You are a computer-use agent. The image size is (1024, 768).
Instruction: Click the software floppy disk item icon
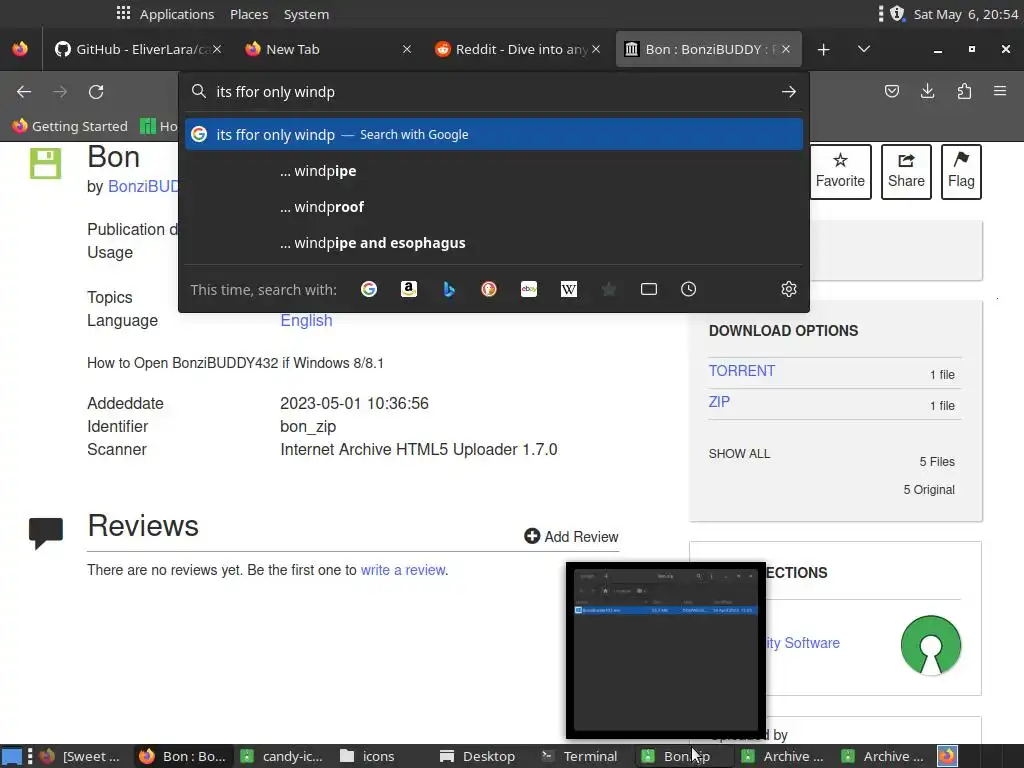click(x=45, y=163)
